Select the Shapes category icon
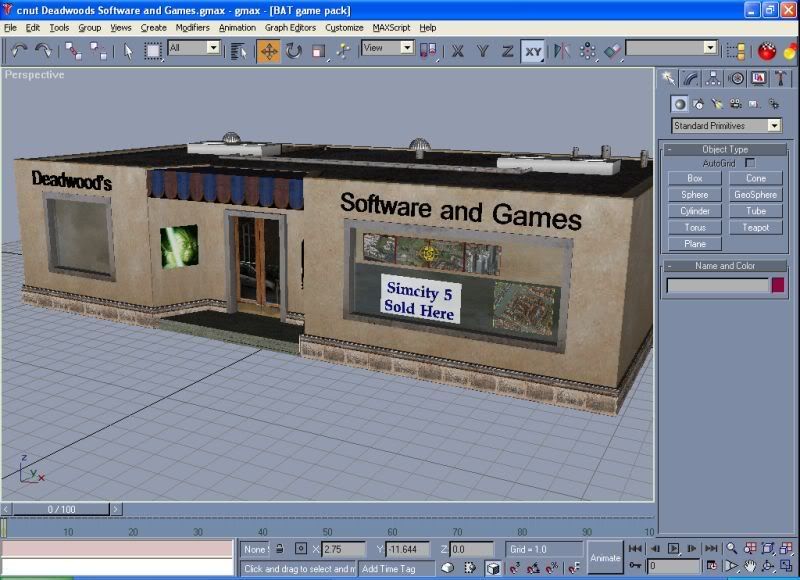The height and width of the screenshot is (580, 800). pyautogui.click(x=698, y=104)
